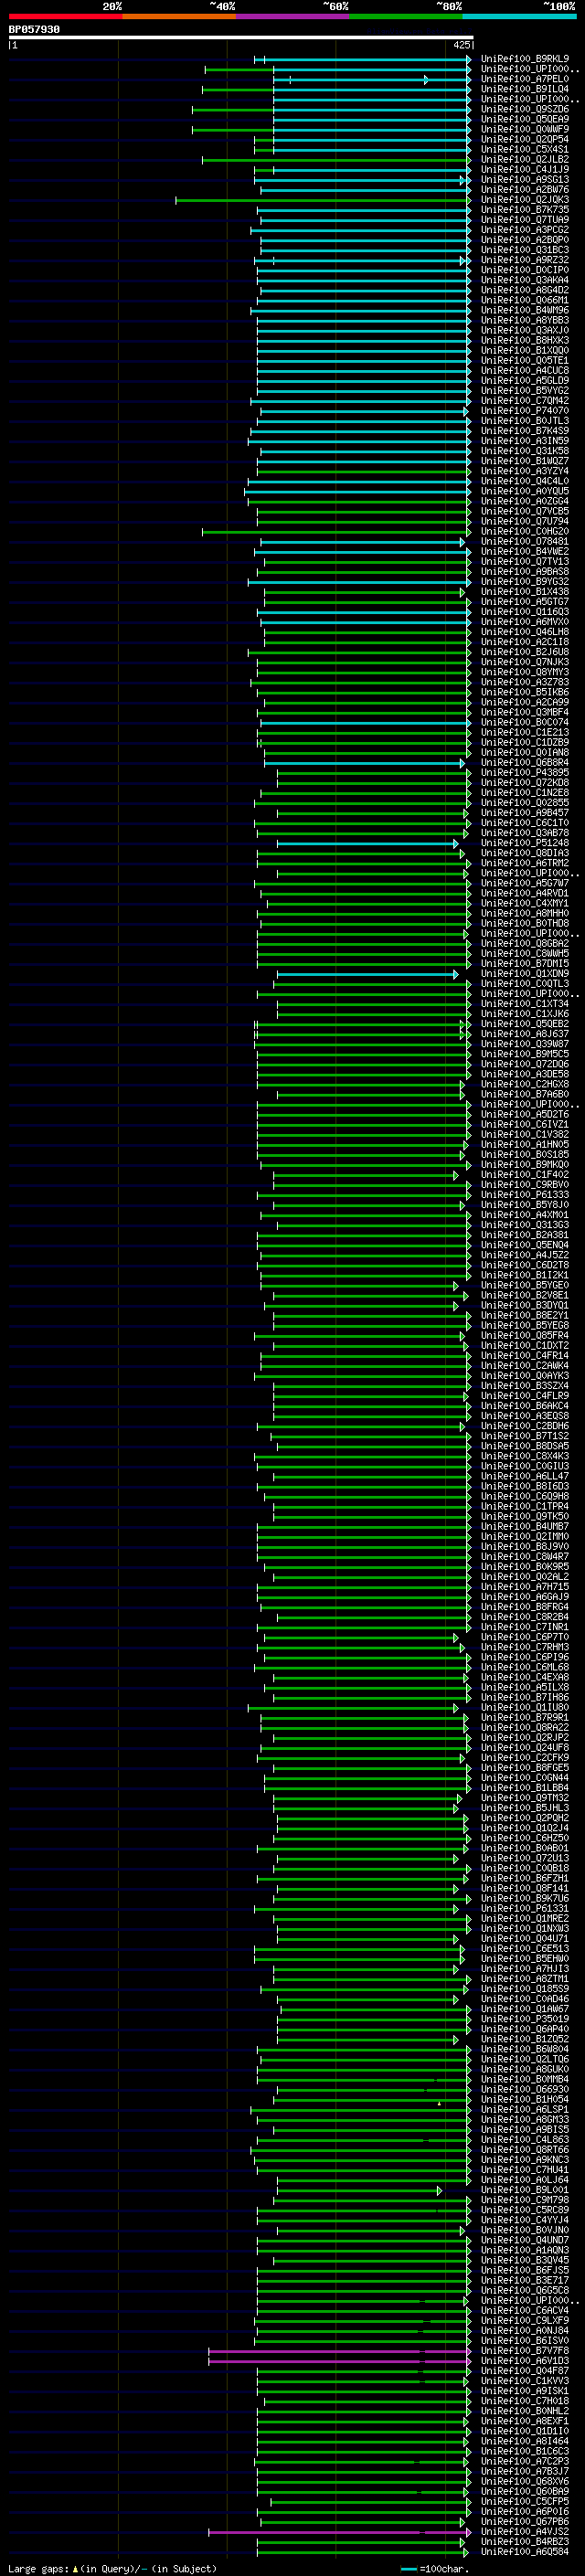Click the UniRef100_B7T1S2 label
585x2576 pixels.
[524, 1436]
